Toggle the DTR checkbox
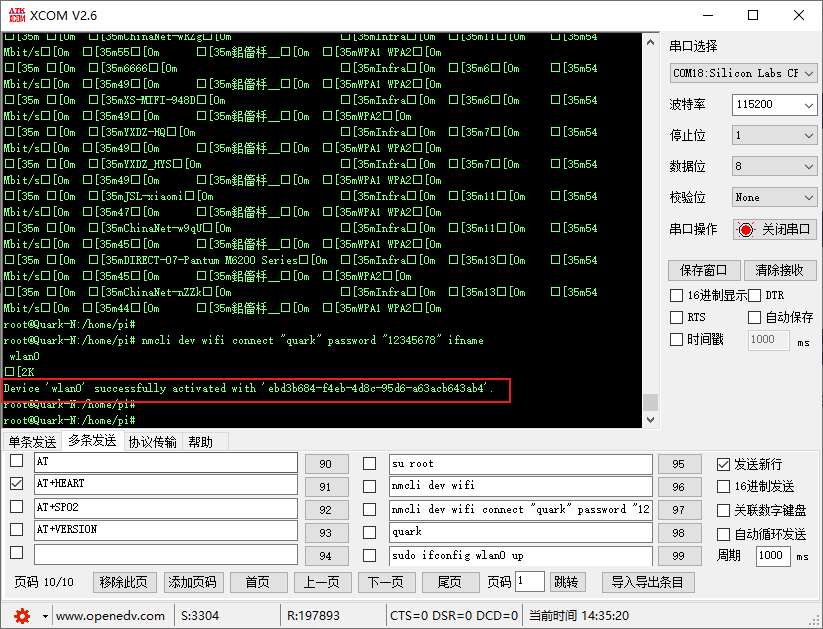Screen dimensions: 823x629 [x=754, y=296]
